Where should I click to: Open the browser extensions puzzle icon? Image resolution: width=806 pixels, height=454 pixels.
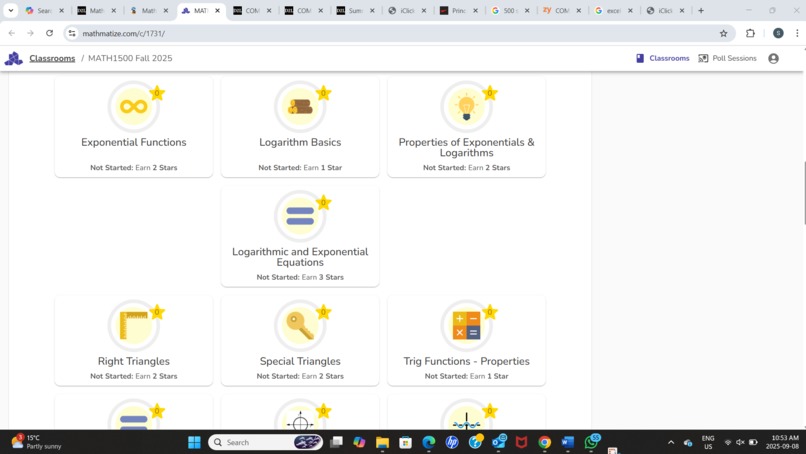coord(750,33)
